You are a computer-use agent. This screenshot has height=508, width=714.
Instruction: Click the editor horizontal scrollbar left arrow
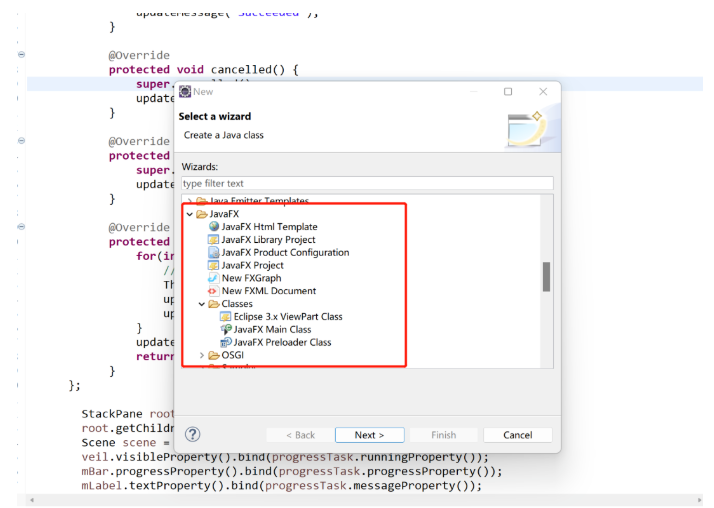point(31,500)
